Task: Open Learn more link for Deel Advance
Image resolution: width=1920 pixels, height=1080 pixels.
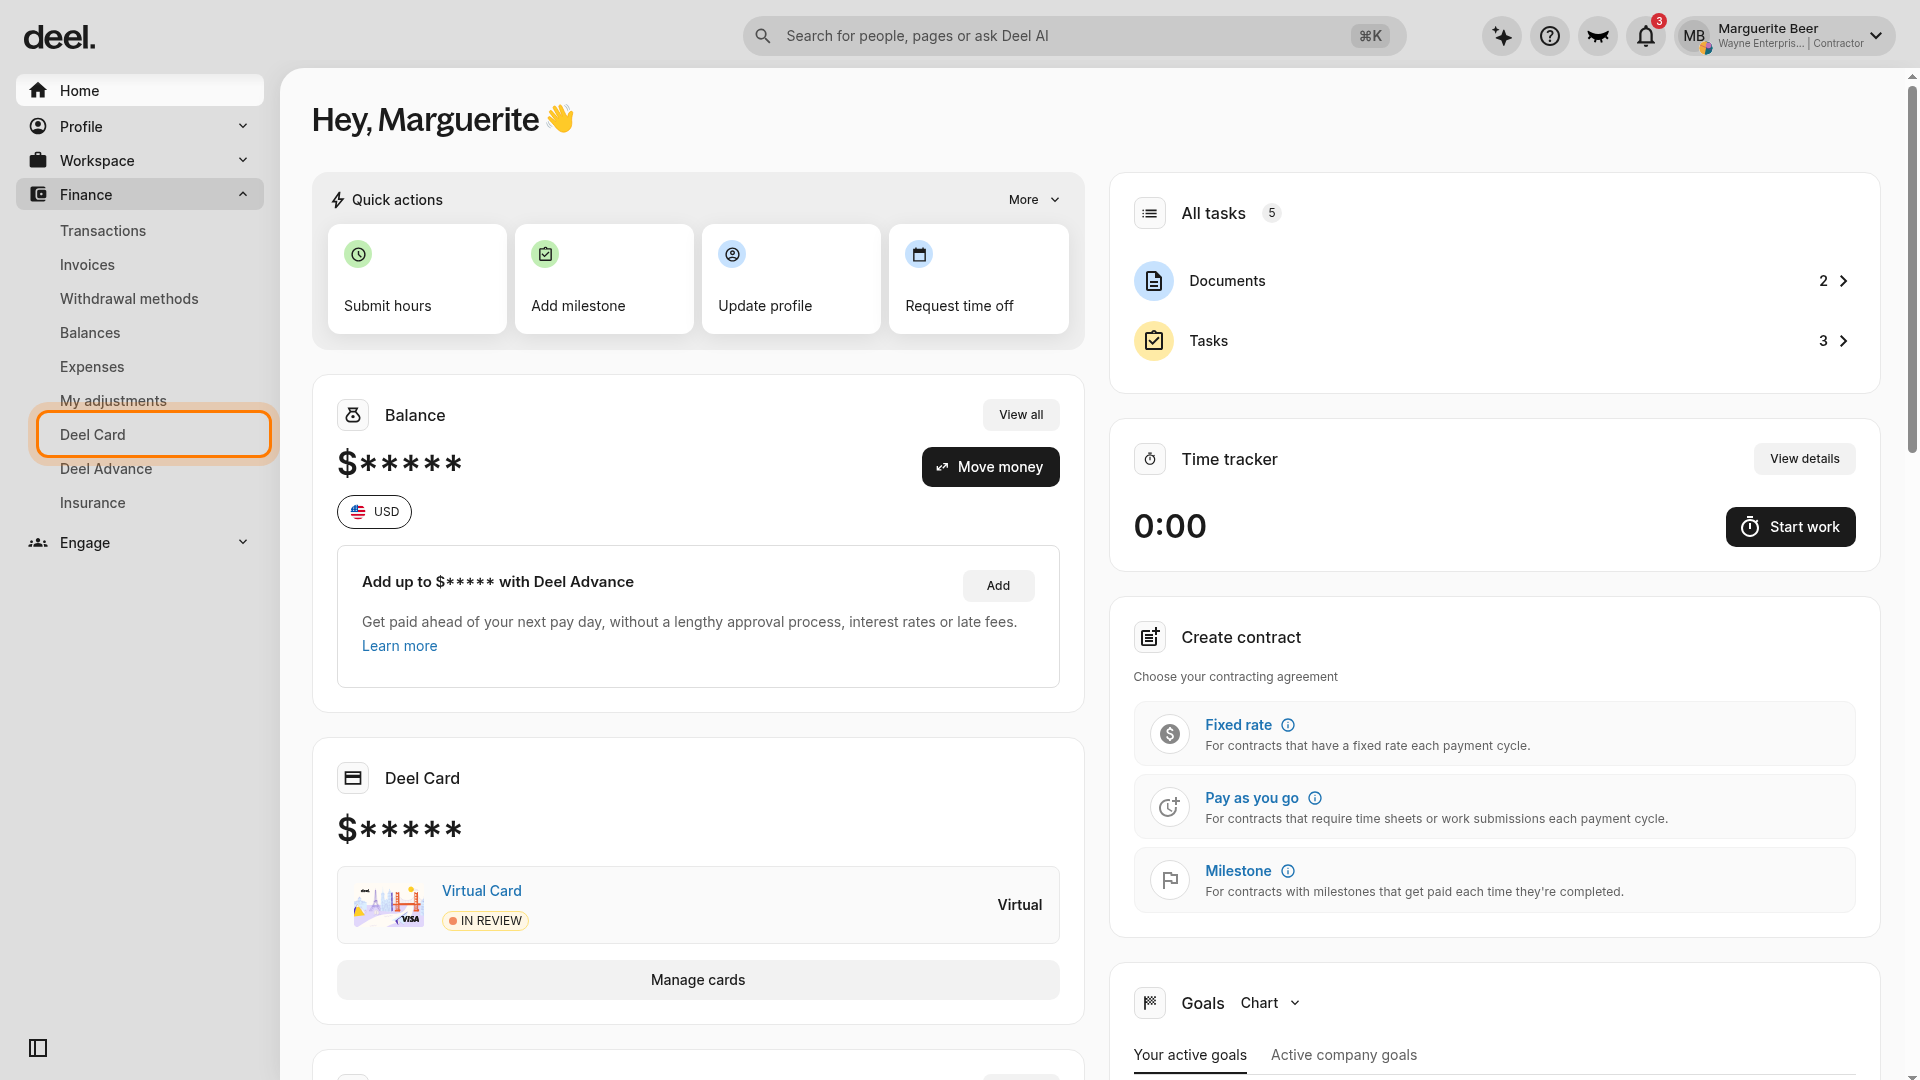Action: point(399,646)
